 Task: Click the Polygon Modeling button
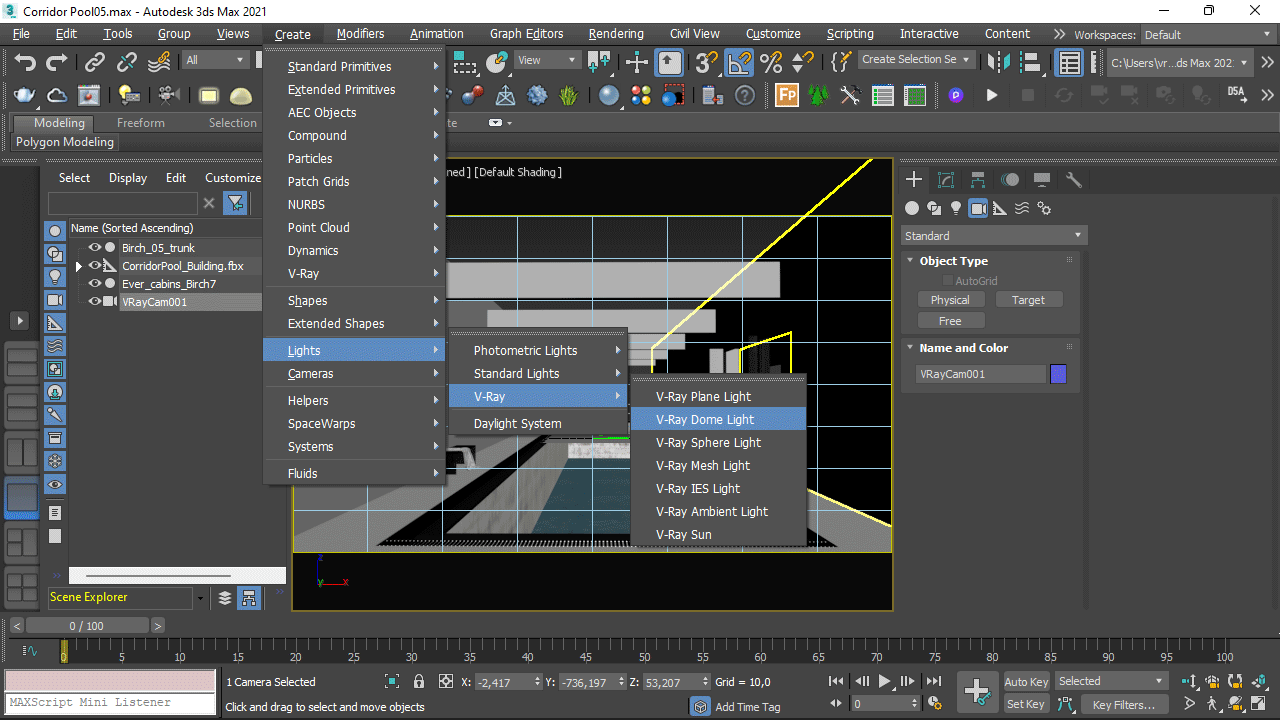click(65, 142)
